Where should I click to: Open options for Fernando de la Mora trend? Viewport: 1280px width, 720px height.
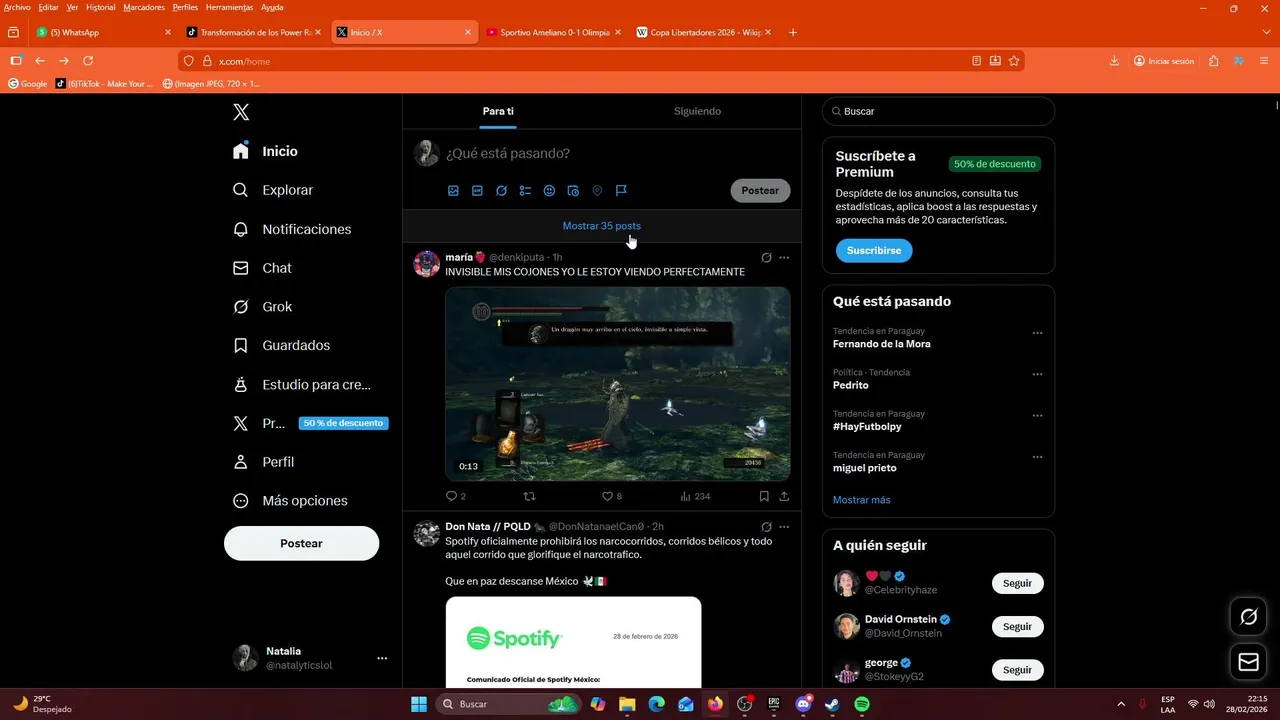pyautogui.click(x=1037, y=333)
